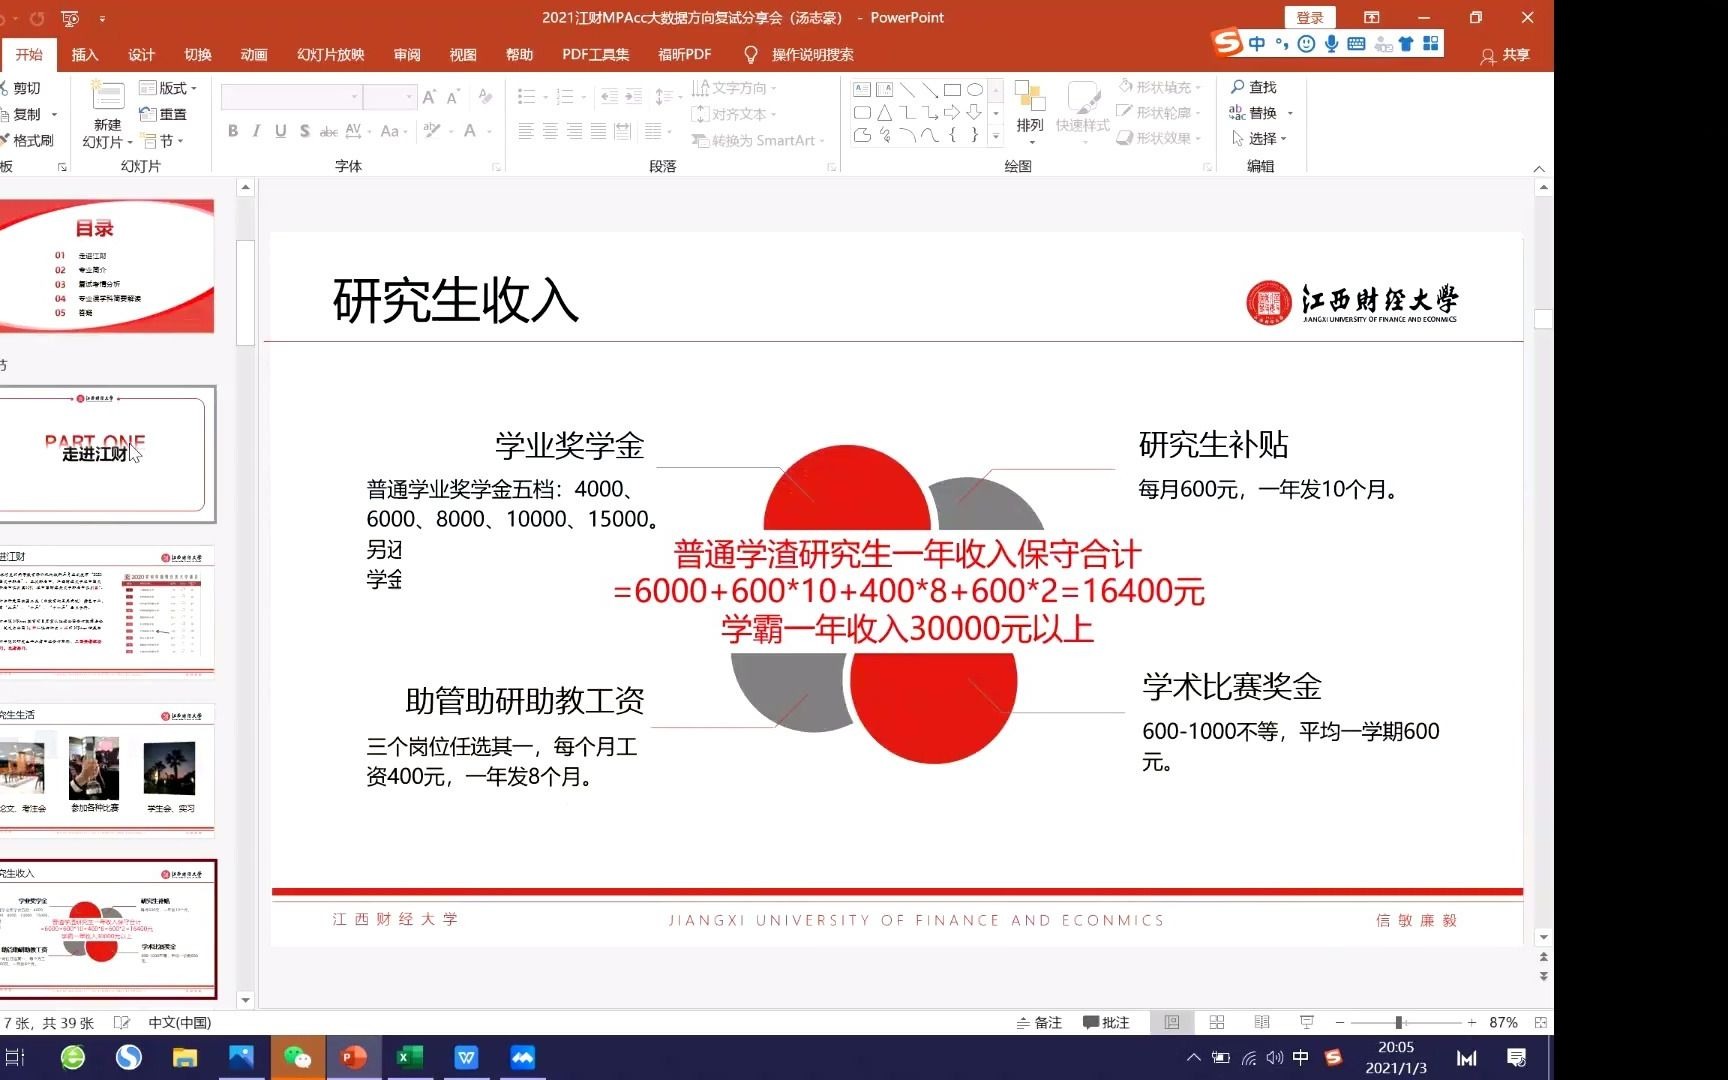Select the PART ONE 走进江财 slide thumbnail
This screenshot has height=1080, width=1728.
pos(106,454)
